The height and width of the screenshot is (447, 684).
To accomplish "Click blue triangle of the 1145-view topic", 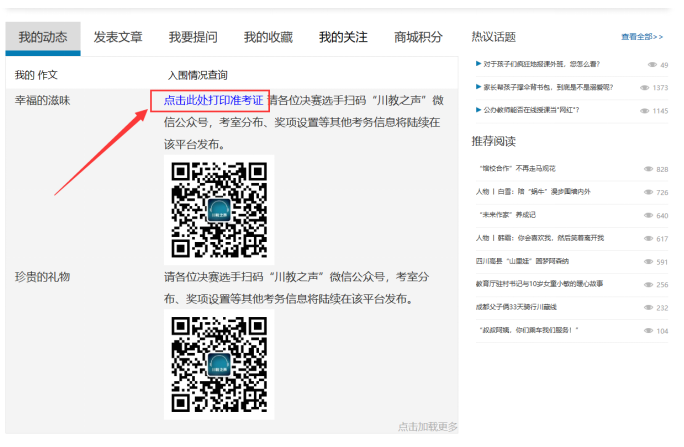I will [x=479, y=110].
